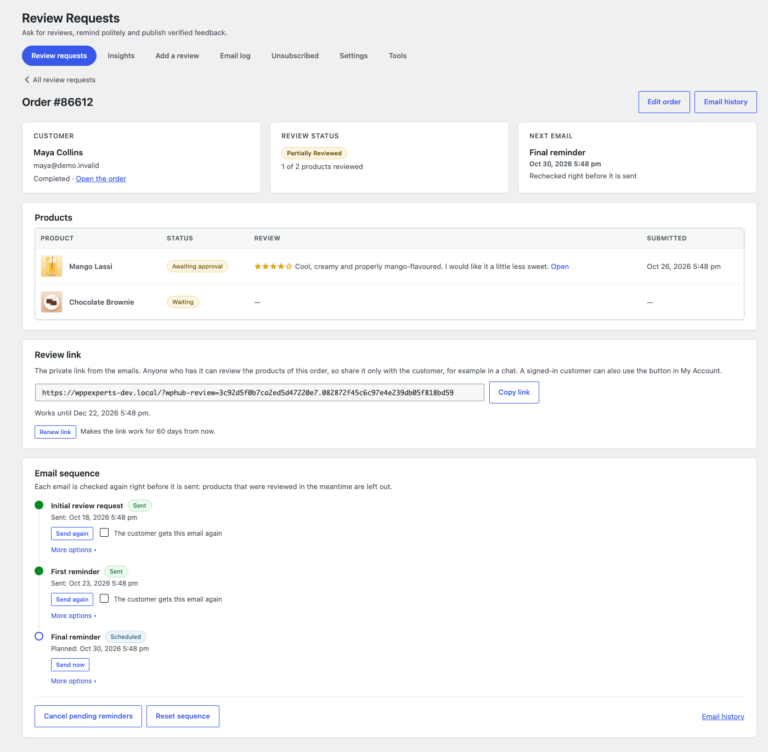Send the Initial review request again
The height and width of the screenshot is (752, 768).
(x=72, y=534)
